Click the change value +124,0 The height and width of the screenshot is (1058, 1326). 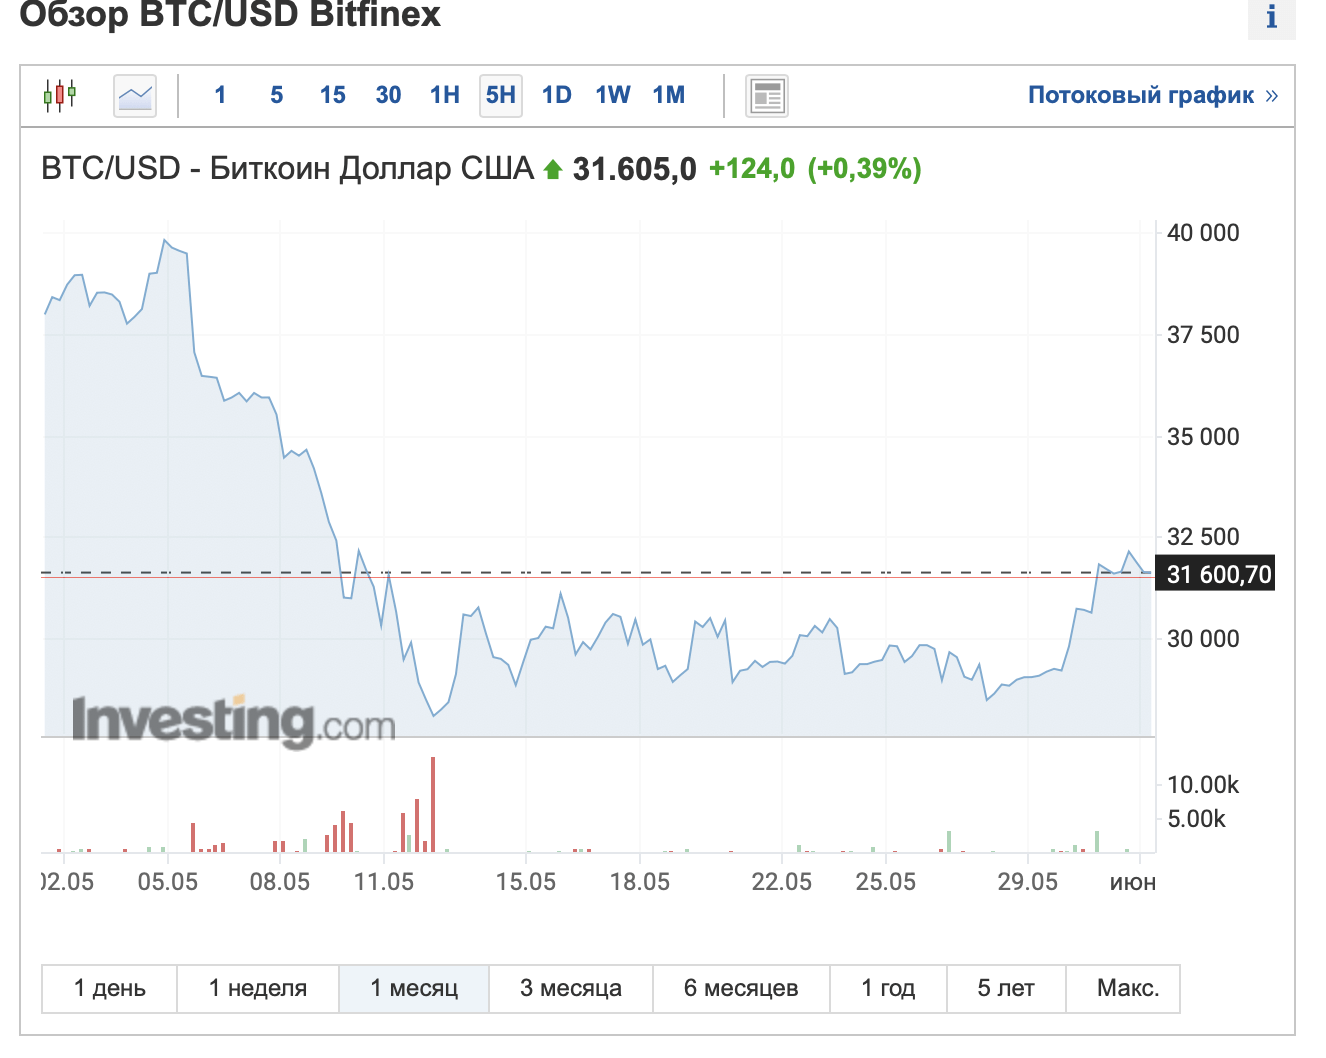click(x=752, y=168)
